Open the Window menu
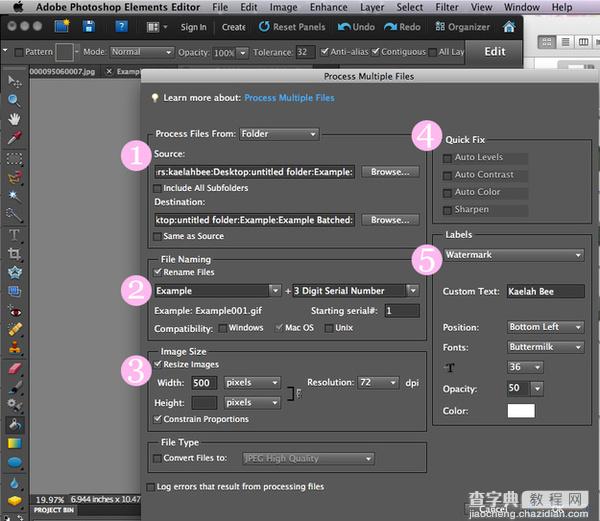The image size is (600, 521). (522, 7)
